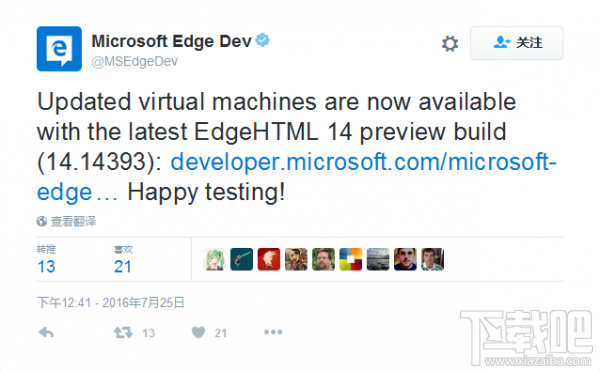Open the developer.microsoft.com link
This screenshot has width=600, height=371.
(296, 176)
